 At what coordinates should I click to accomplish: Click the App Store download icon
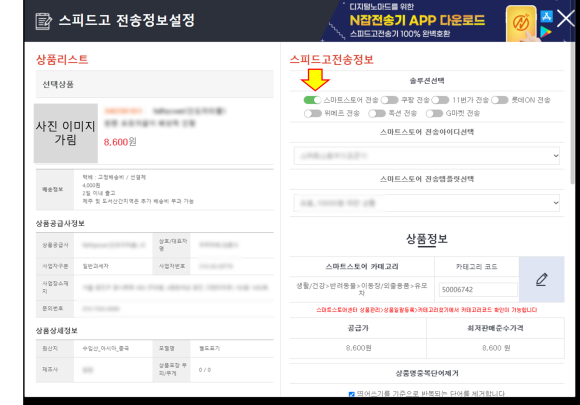click(x=547, y=16)
